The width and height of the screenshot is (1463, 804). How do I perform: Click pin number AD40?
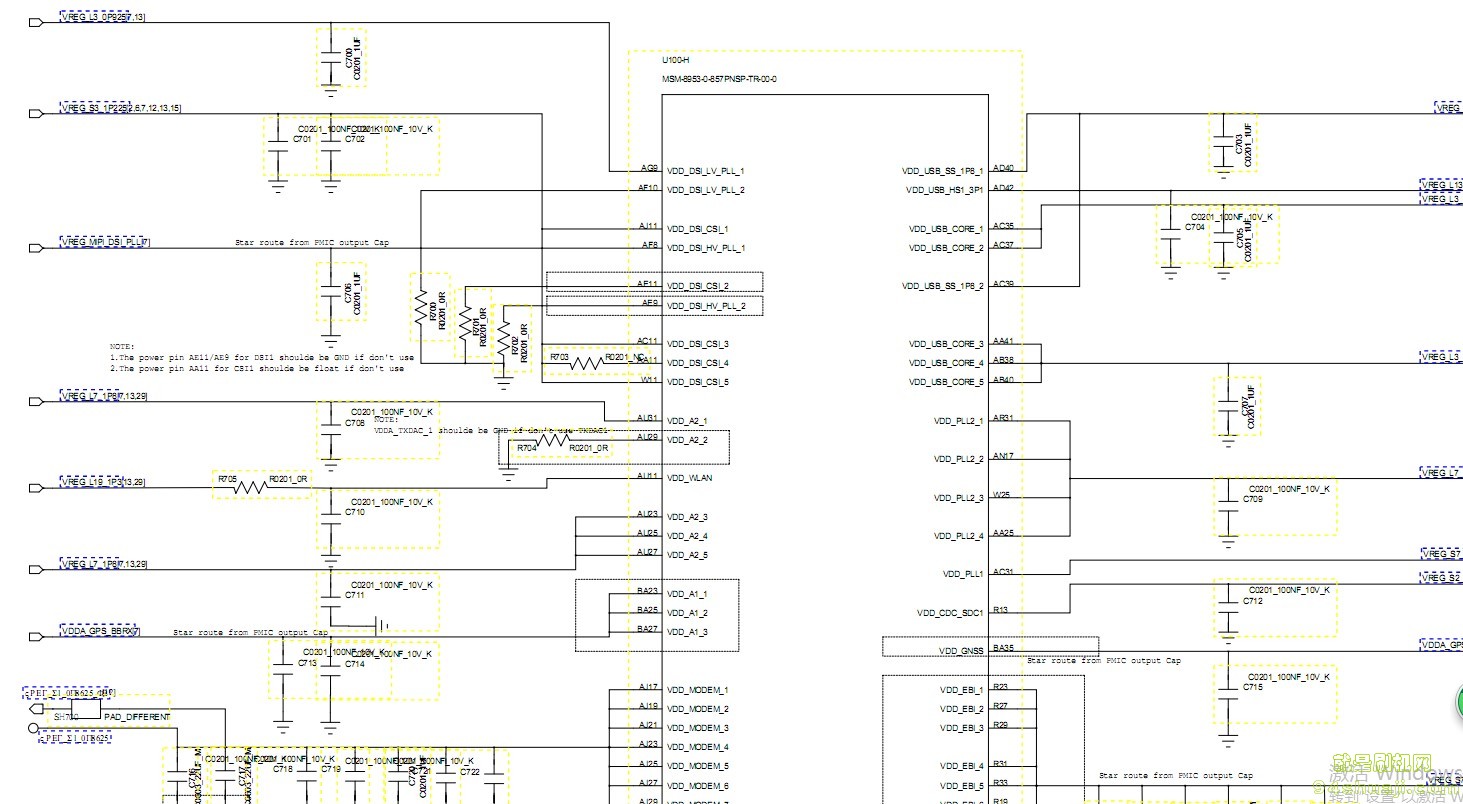(1003, 168)
